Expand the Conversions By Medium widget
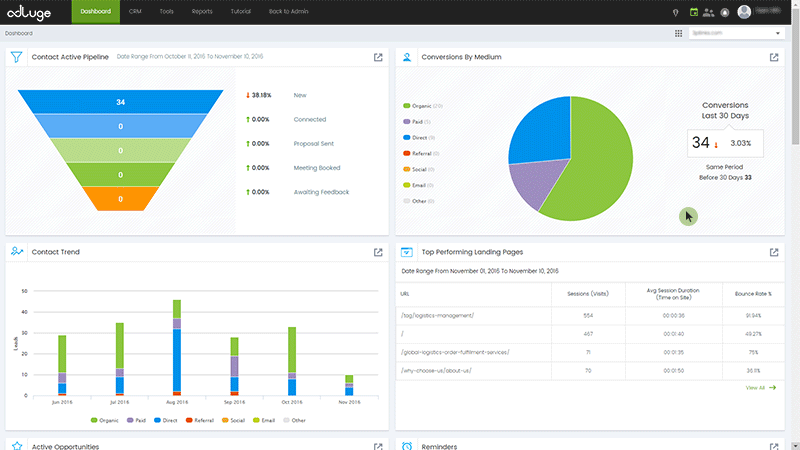The width and height of the screenshot is (800, 450). (774, 57)
